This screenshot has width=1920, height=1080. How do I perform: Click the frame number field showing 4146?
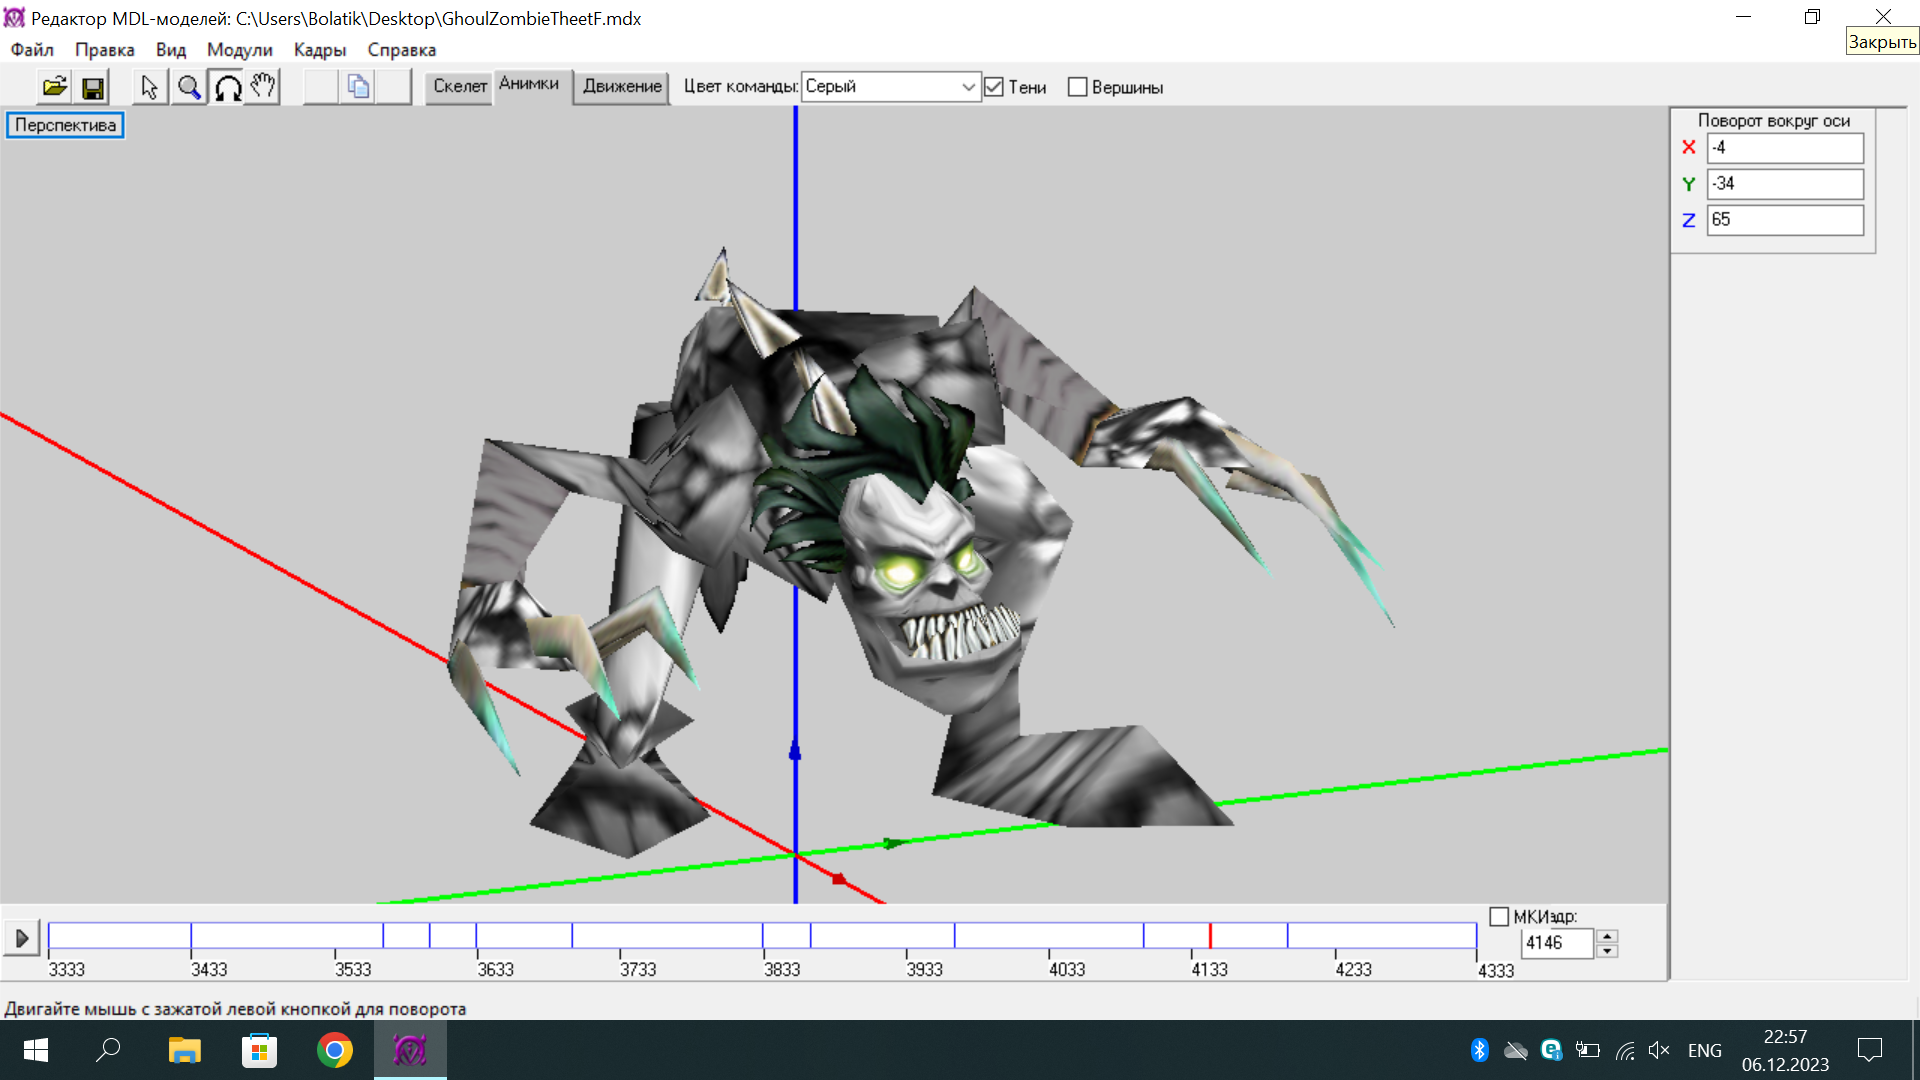[x=1556, y=943]
